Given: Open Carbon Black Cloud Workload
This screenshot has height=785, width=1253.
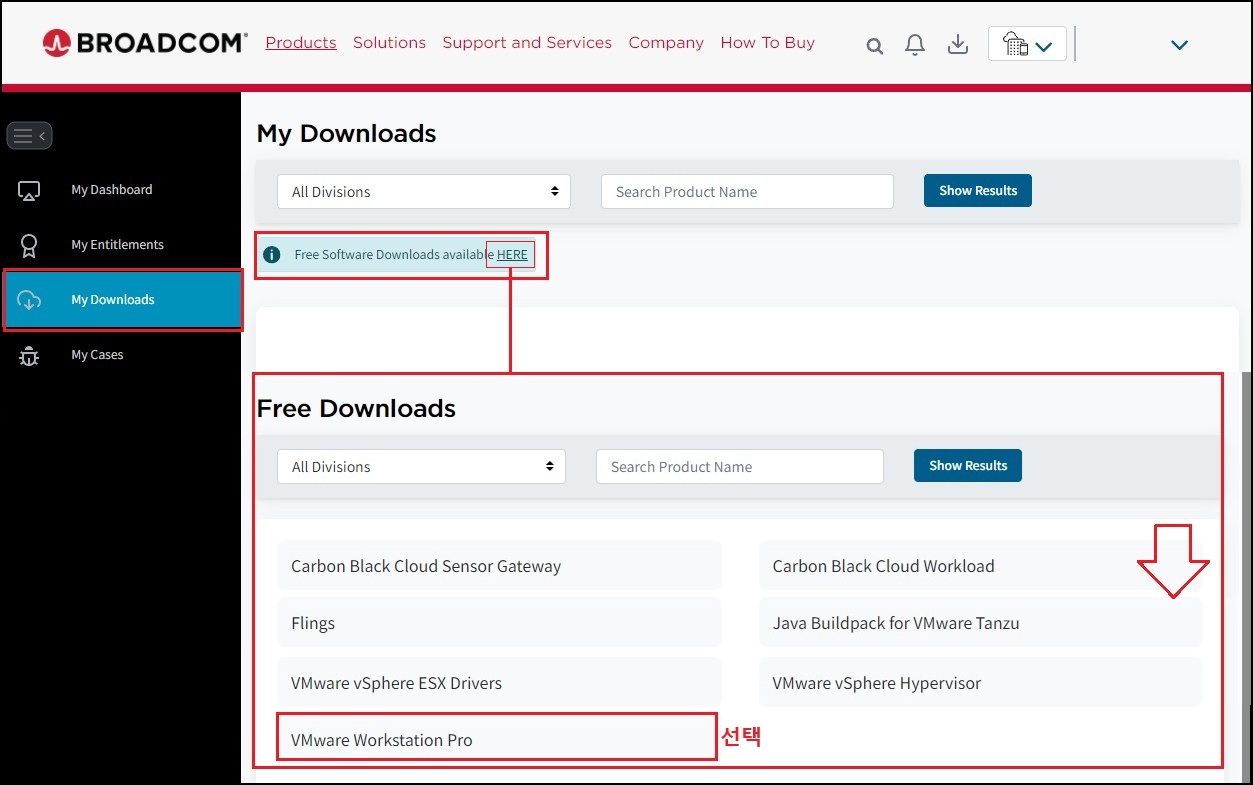Looking at the screenshot, I should pyautogui.click(x=980, y=566).
